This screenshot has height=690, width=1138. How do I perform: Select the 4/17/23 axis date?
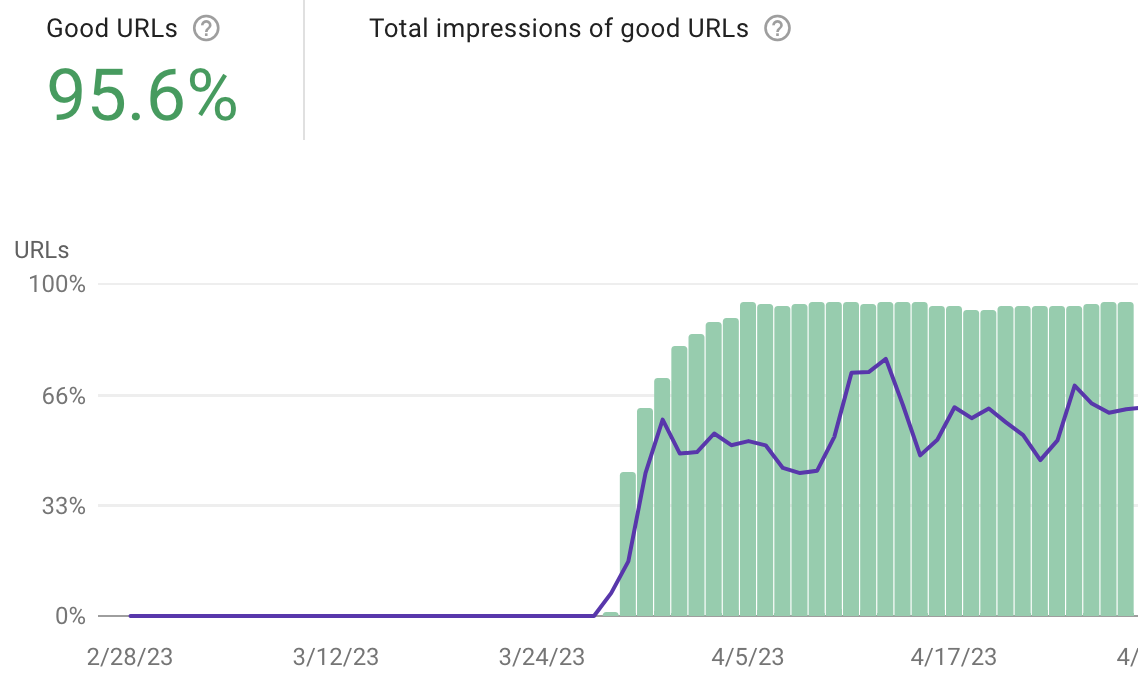point(953,657)
